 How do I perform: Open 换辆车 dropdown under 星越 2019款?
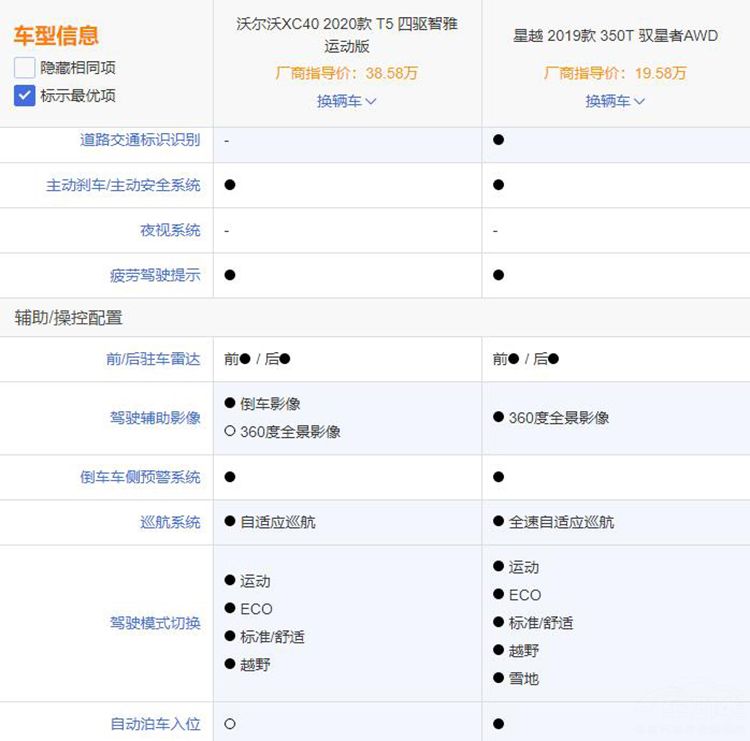click(615, 101)
